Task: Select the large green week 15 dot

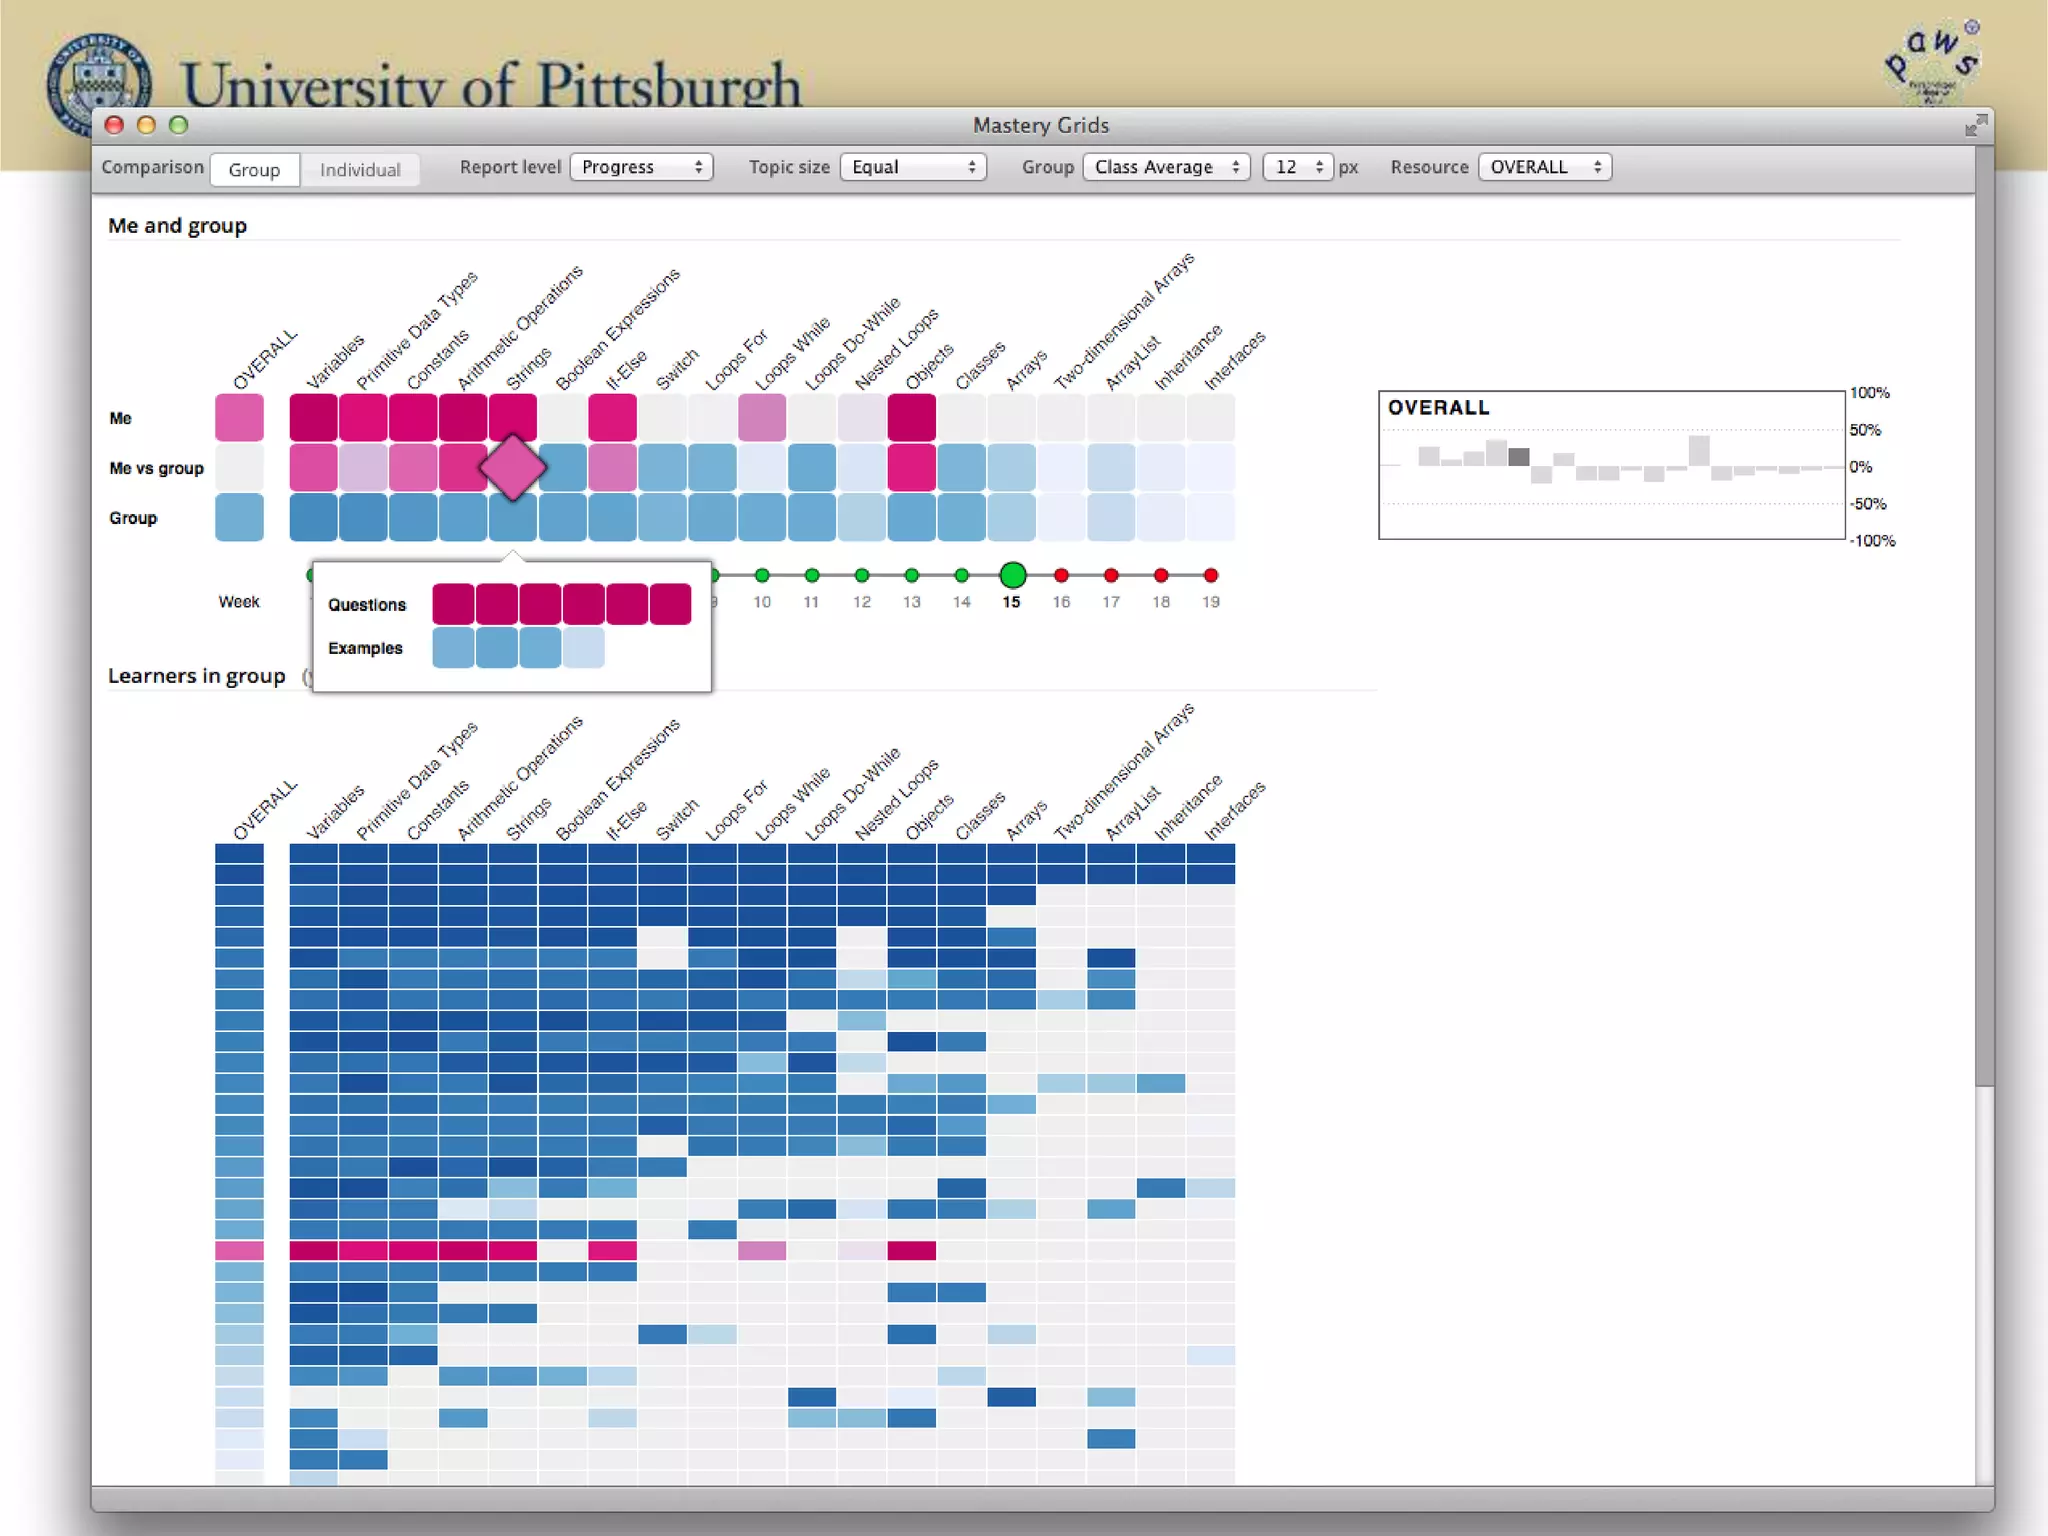Action: click(x=1012, y=575)
